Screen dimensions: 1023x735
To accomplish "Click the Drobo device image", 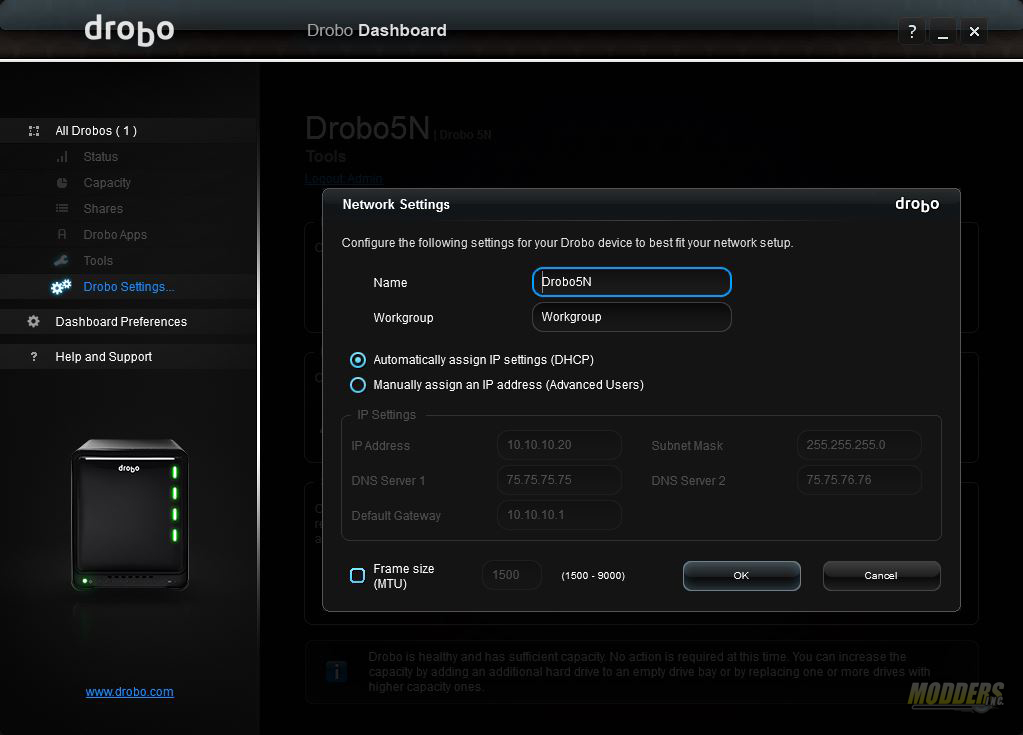I will click(130, 515).
